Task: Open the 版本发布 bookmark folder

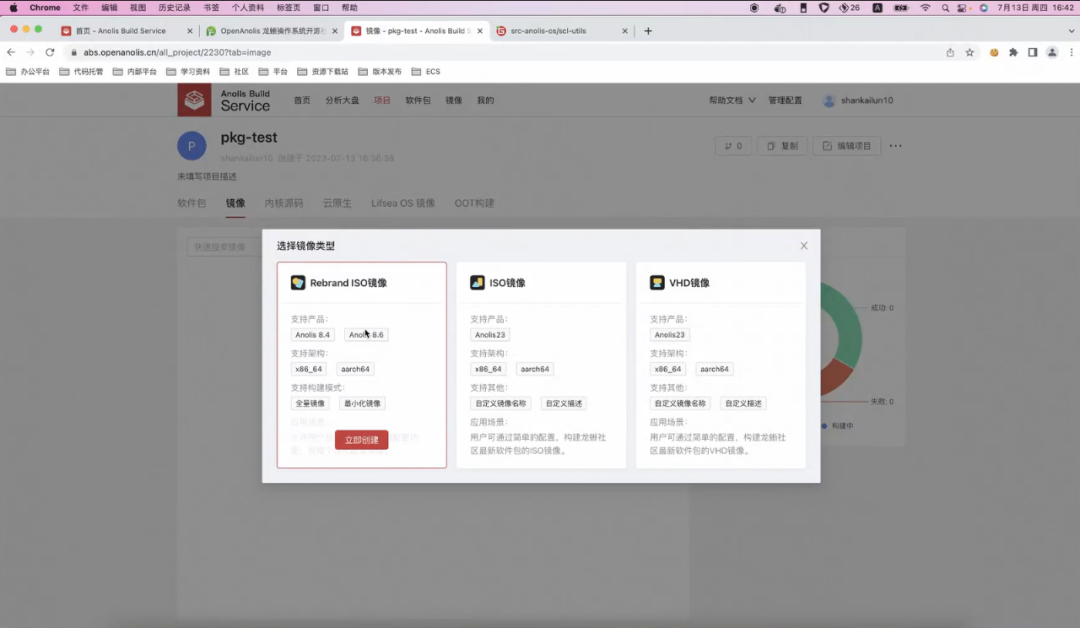Action: [380, 72]
